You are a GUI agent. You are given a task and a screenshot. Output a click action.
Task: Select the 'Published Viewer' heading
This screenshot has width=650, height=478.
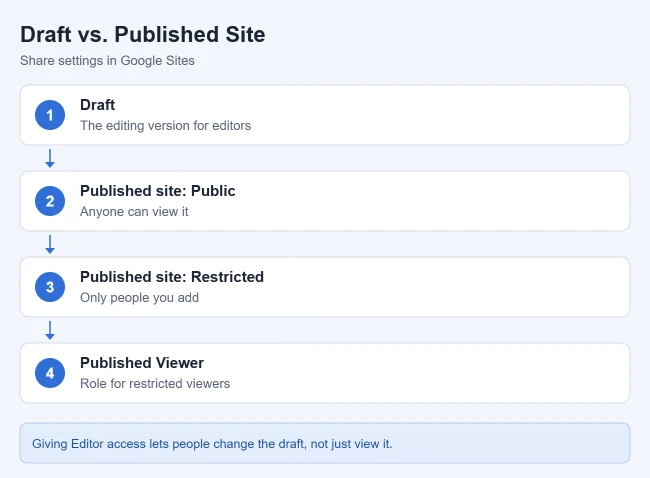tap(142, 363)
